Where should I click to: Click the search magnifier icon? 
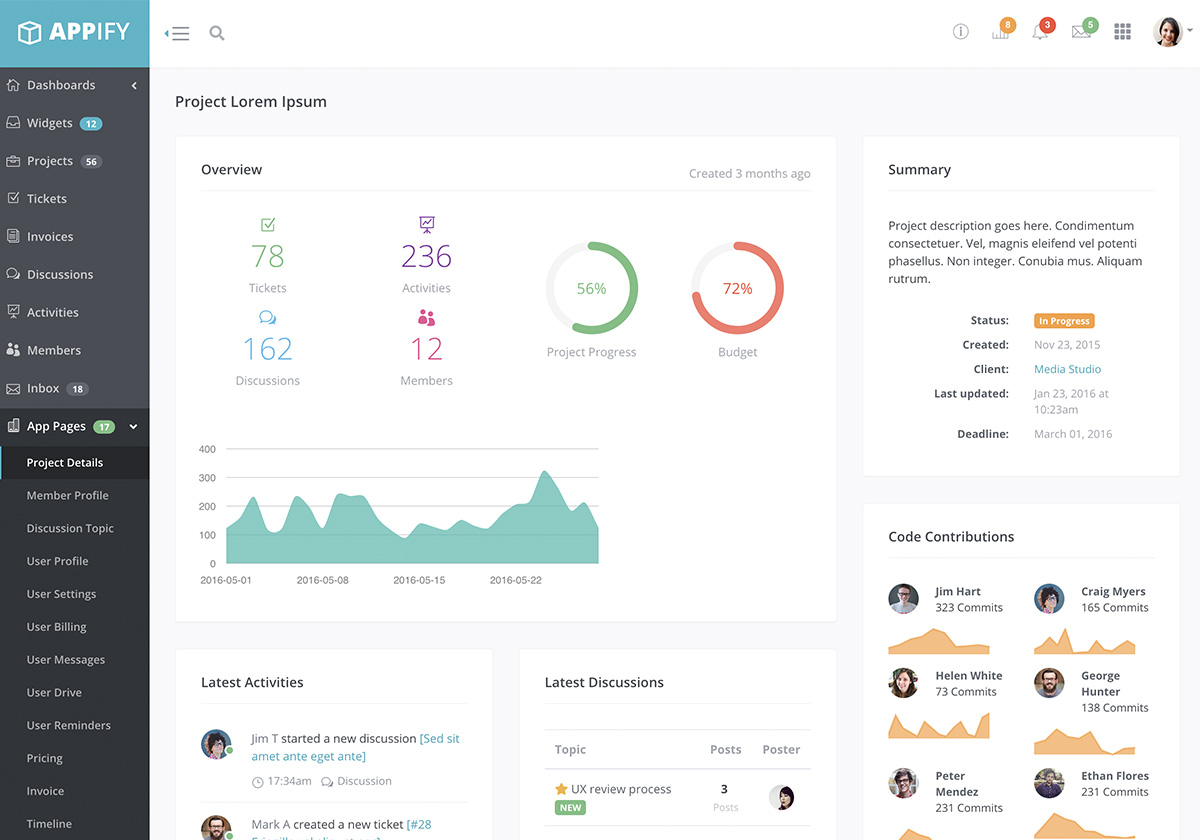tap(216, 33)
